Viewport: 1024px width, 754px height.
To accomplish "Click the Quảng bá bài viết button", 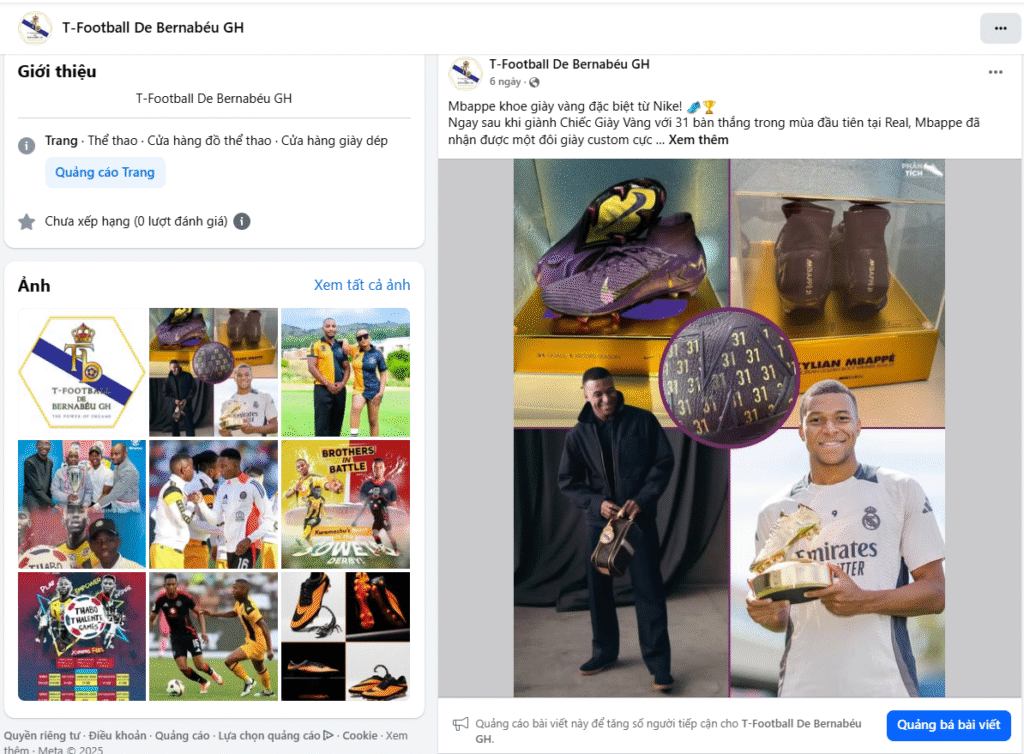I will point(948,725).
